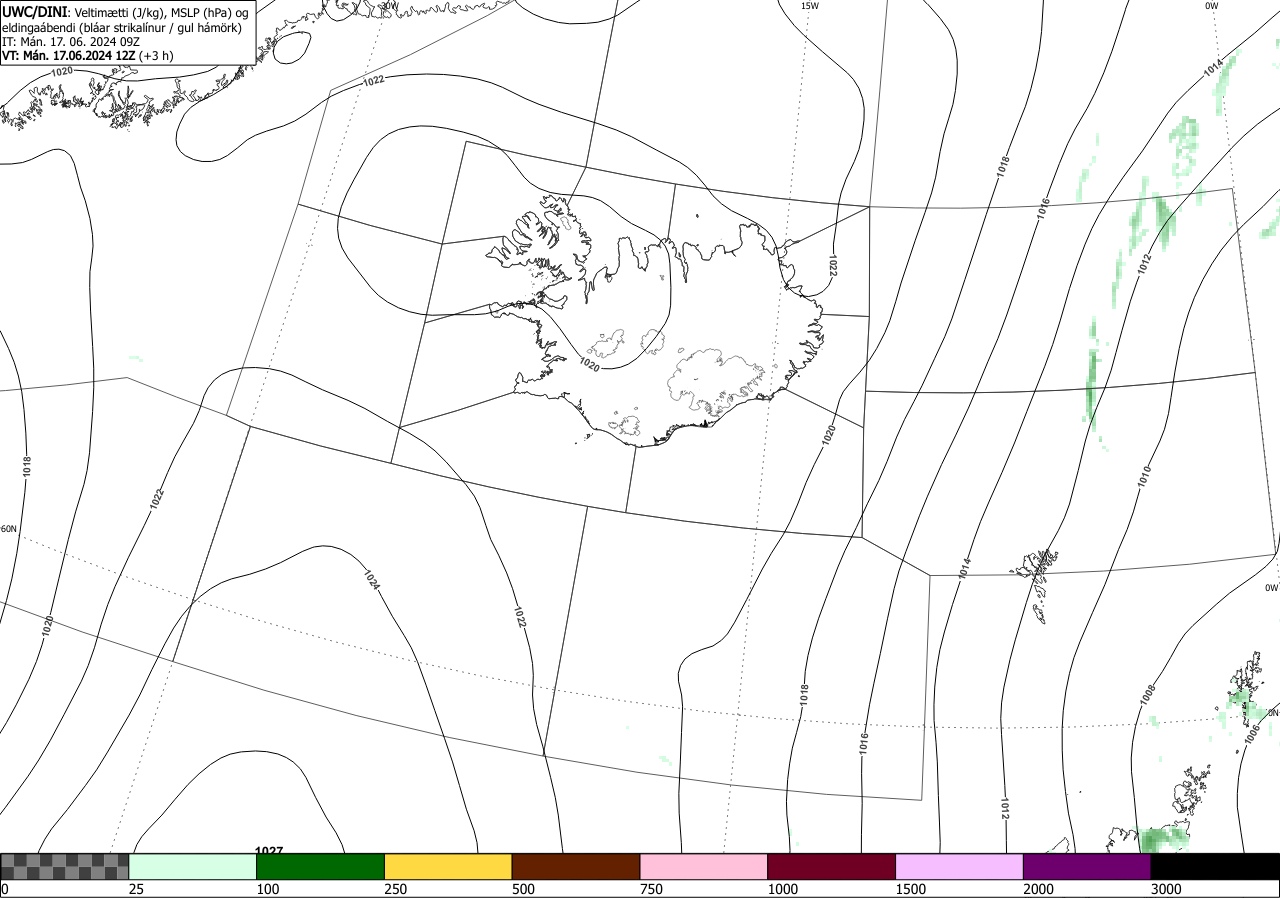Viewport: 1280px width, 898px height.
Task: Click the brown 500–750 legend swatch
Action: (x=576, y=866)
